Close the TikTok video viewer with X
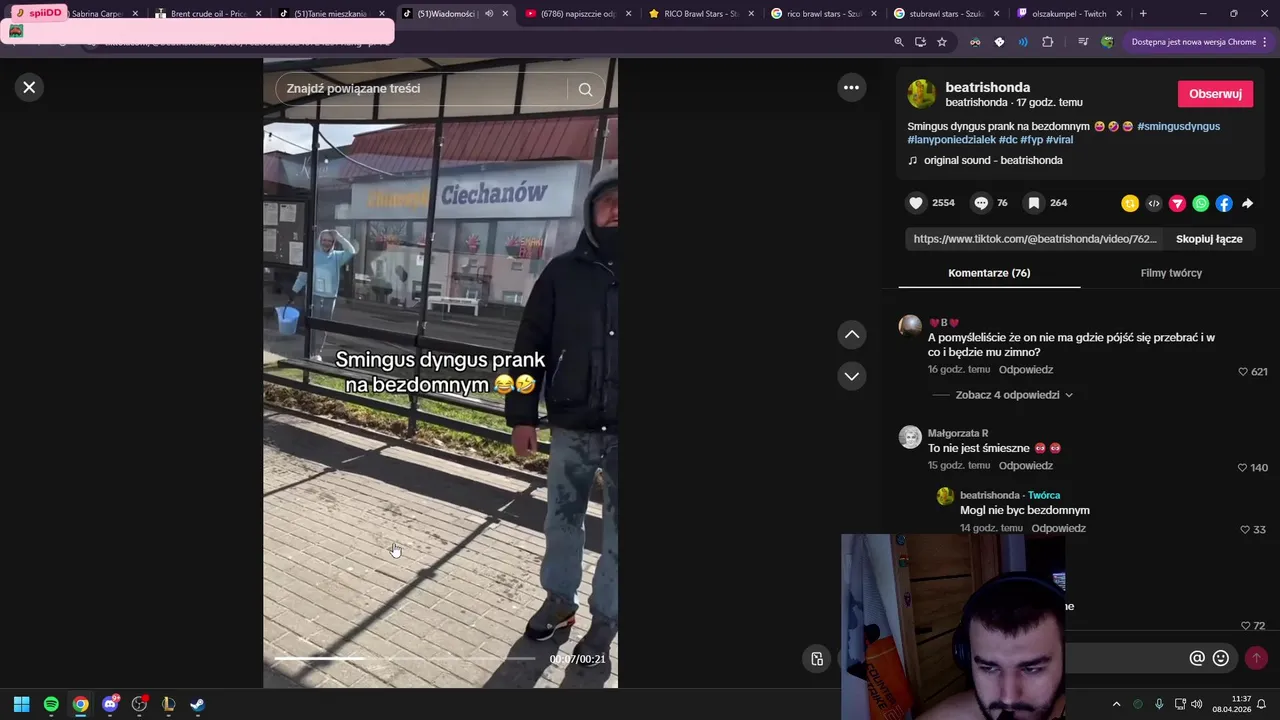This screenshot has width=1280, height=720. pyautogui.click(x=29, y=87)
